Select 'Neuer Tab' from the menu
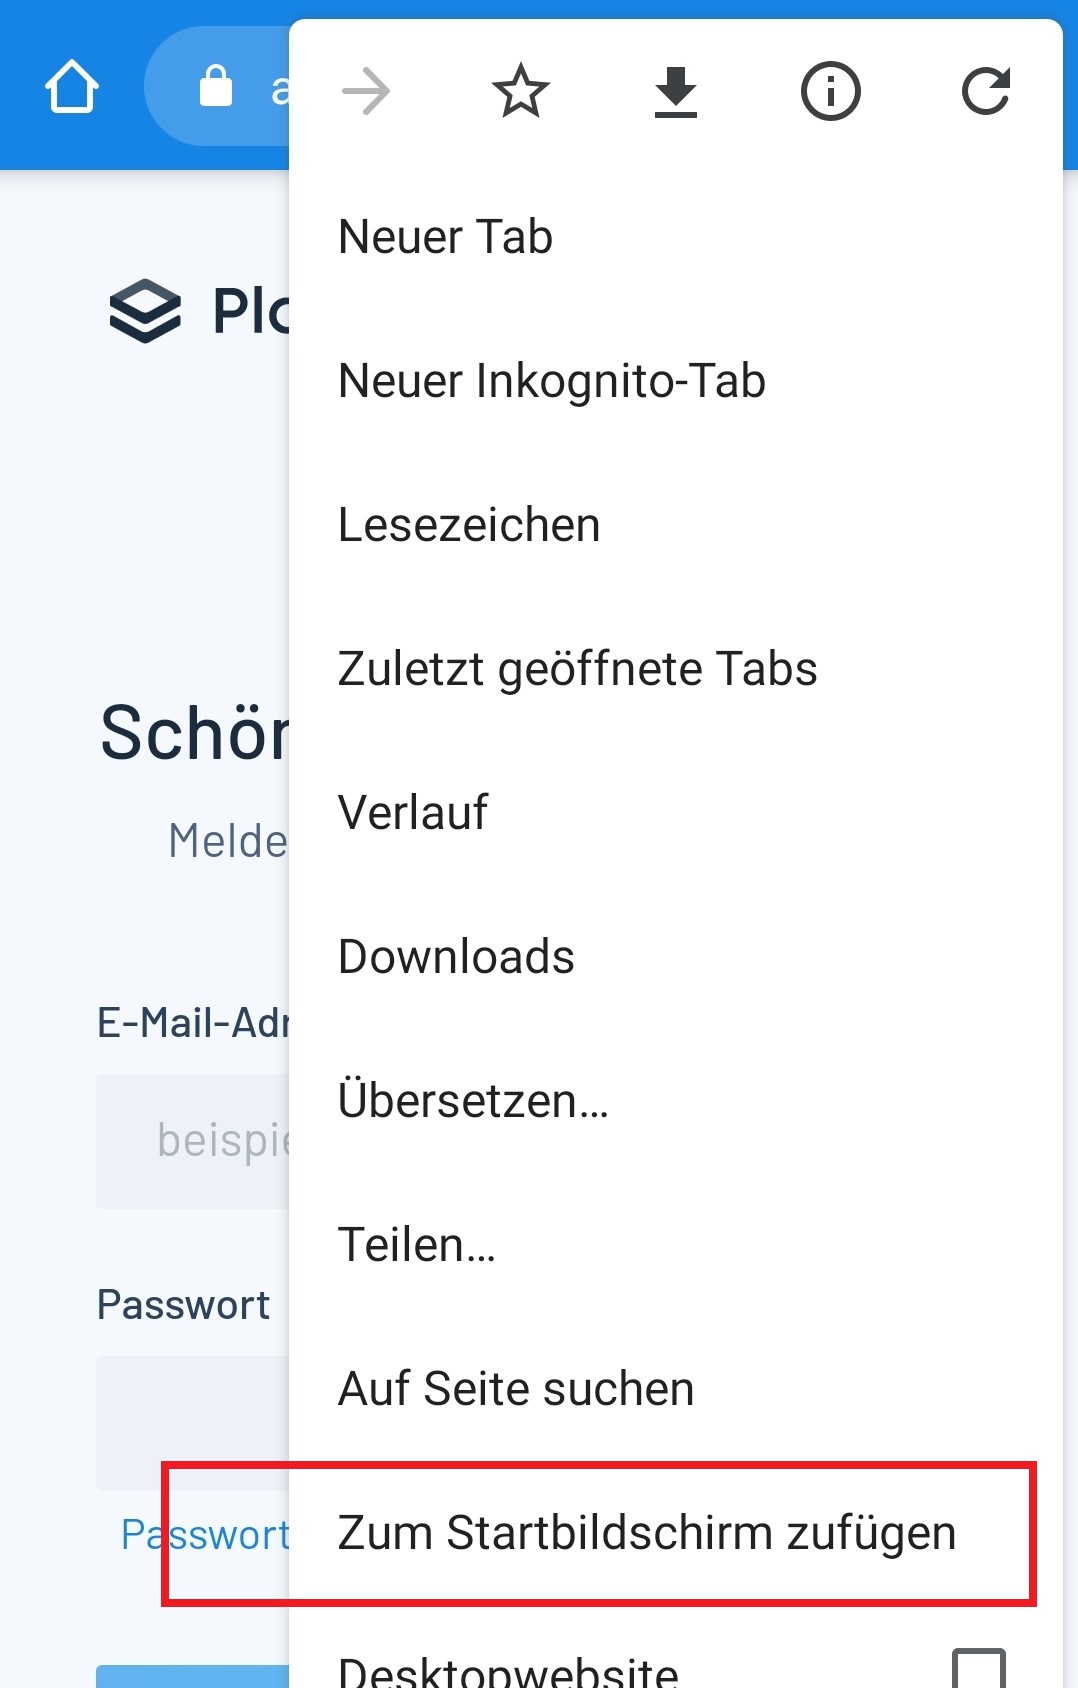Viewport: 1078px width, 1688px height. pos(444,236)
